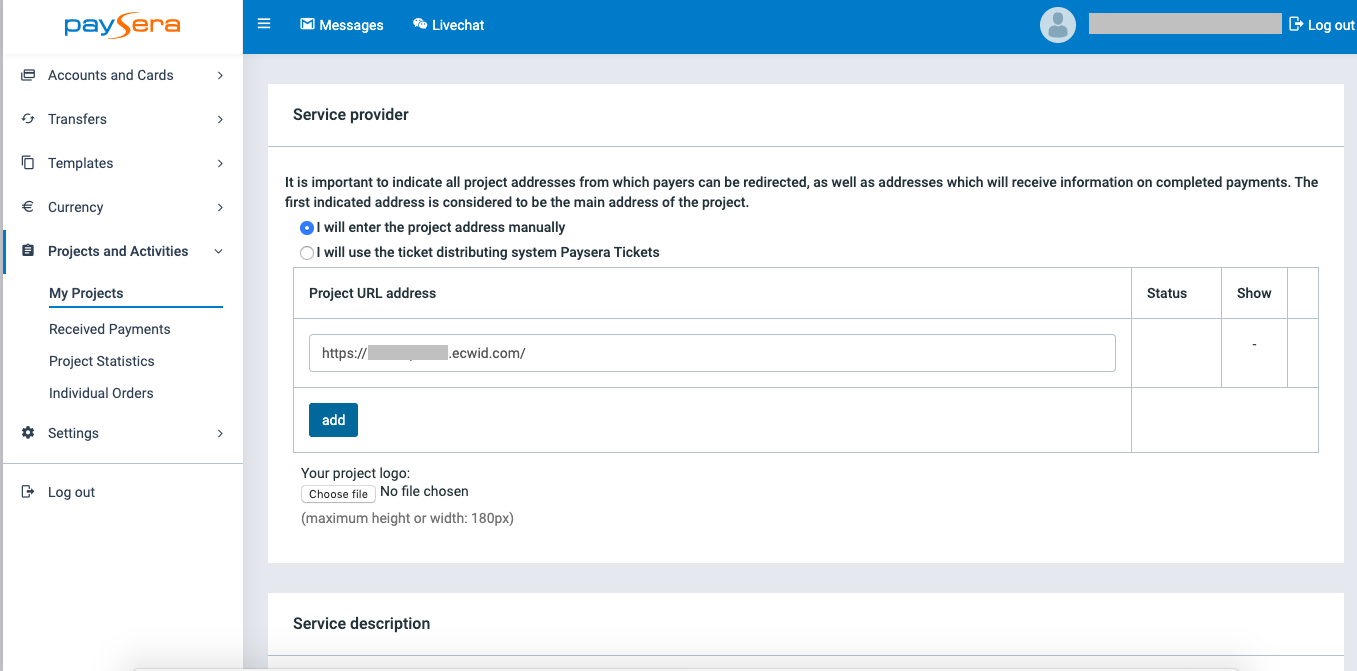This screenshot has width=1357, height=671.
Task: Open Received Payments
Action: pos(109,329)
